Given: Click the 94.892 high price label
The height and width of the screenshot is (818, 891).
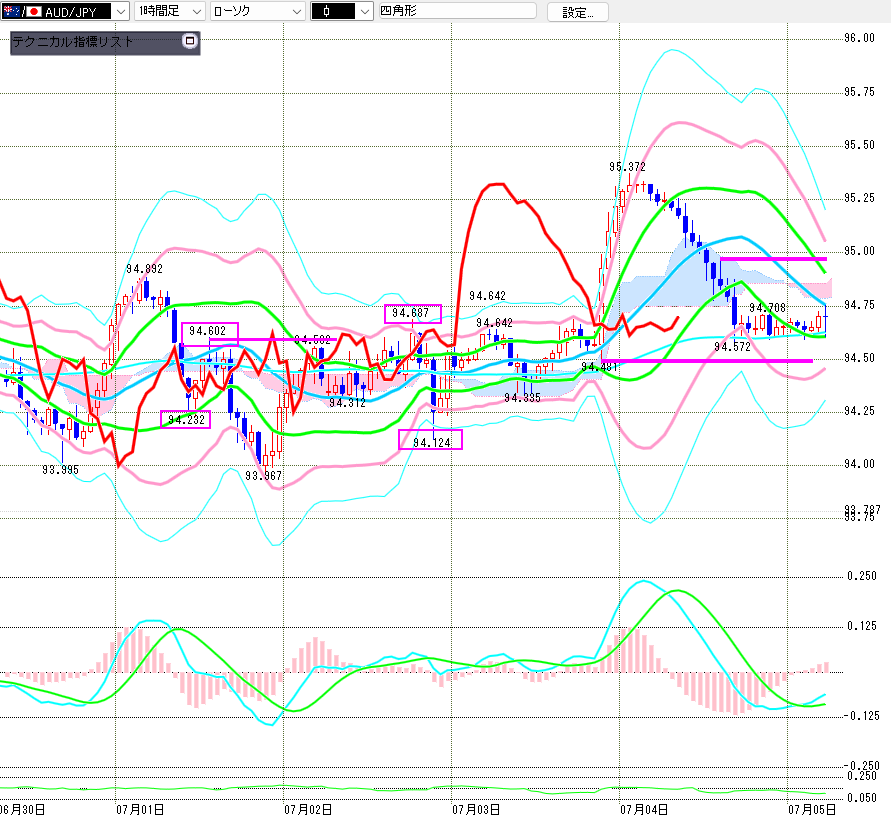Looking at the screenshot, I should [x=144, y=269].
